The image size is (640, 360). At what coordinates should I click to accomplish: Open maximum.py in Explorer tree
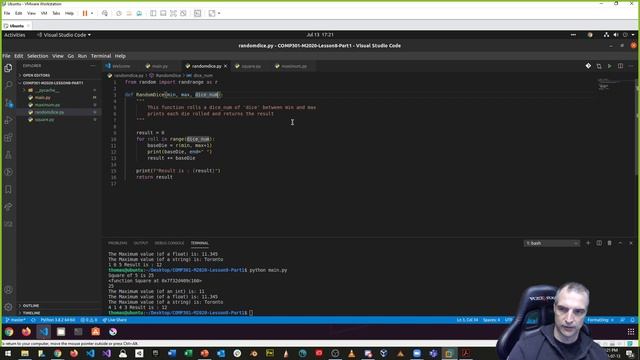(47, 105)
